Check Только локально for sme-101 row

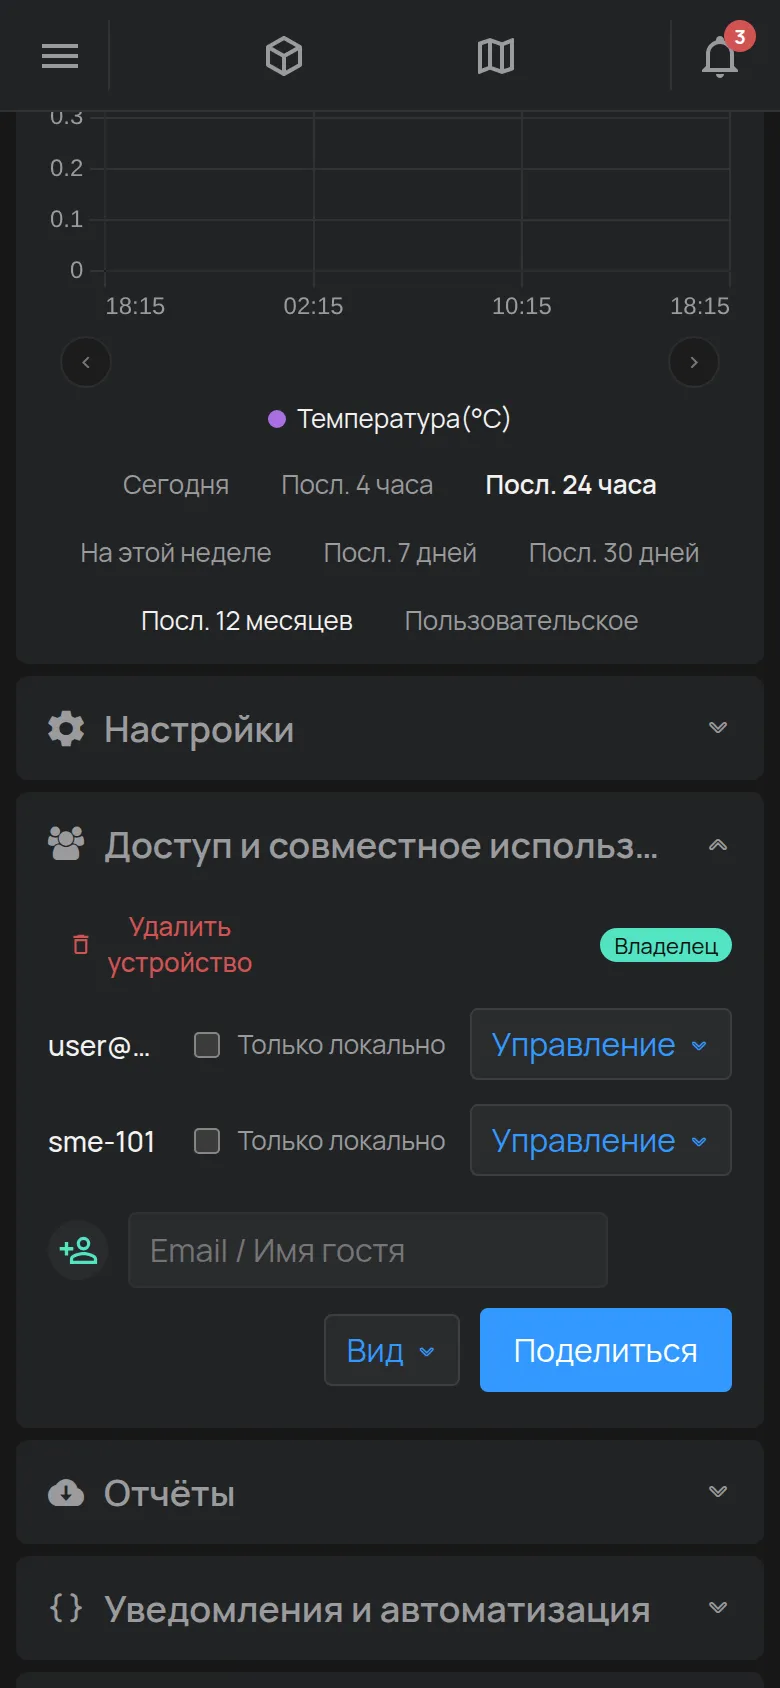[x=207, y=1141]
